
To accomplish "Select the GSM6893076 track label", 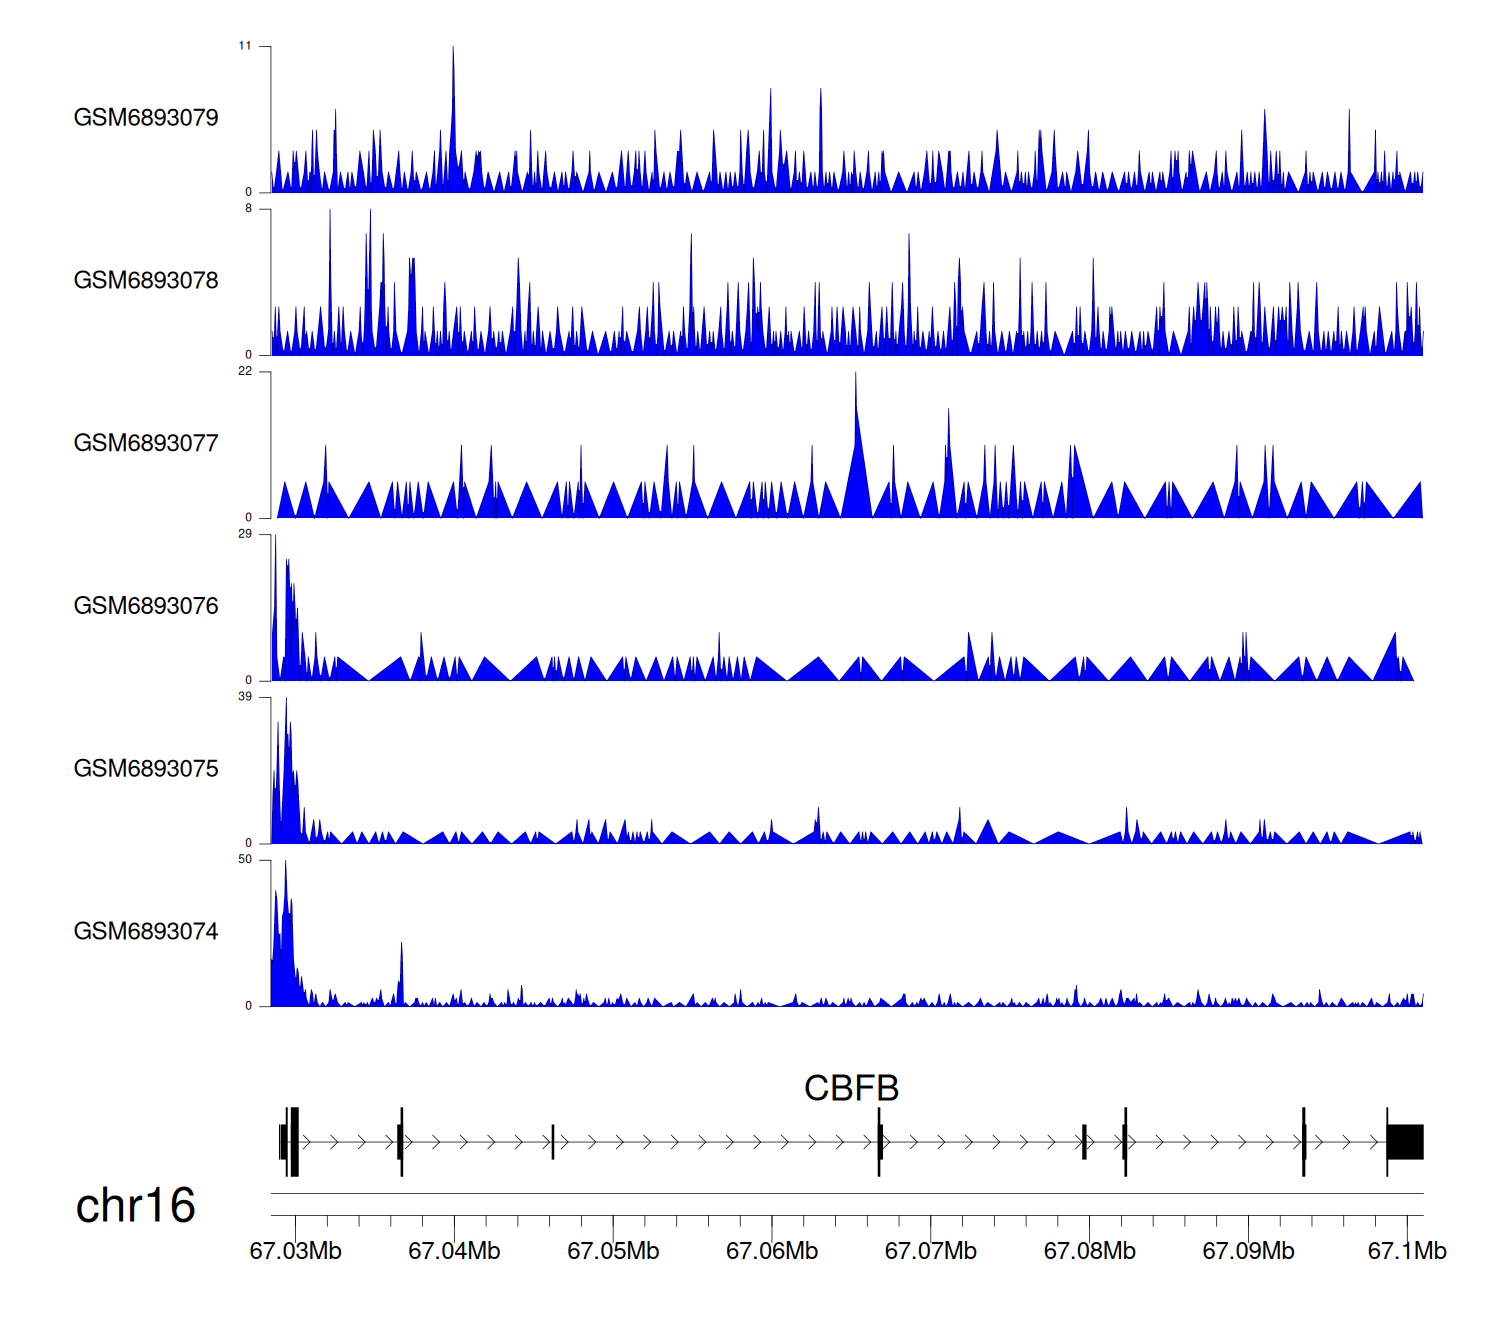I will pos(146,606).
